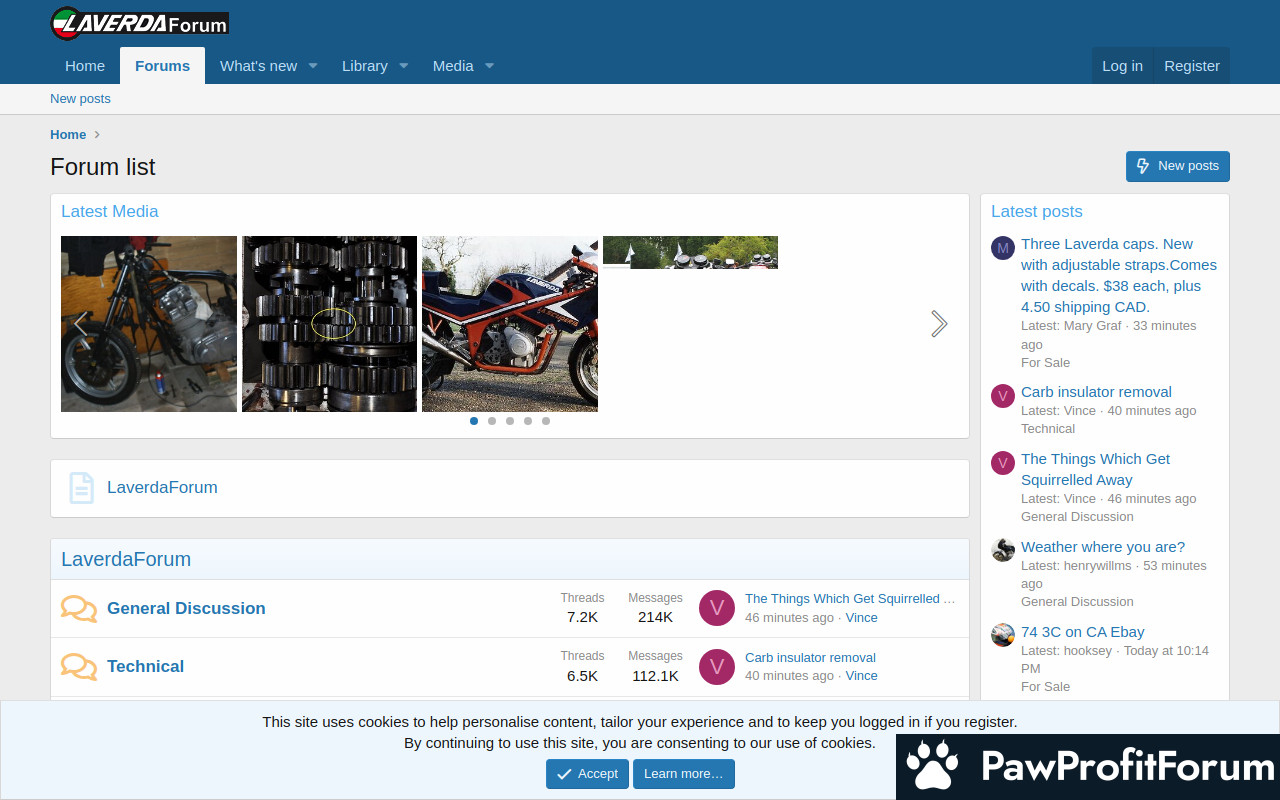The width and height of the screenshot is (1280, 800).
Task: Open the Library tab
Action: click(x=364, y=66)
